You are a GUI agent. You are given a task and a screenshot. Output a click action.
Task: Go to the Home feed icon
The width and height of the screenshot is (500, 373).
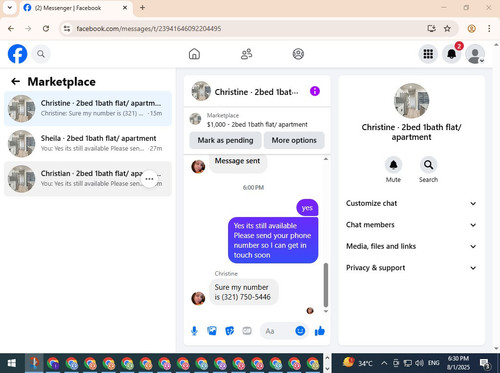[194, 54]
